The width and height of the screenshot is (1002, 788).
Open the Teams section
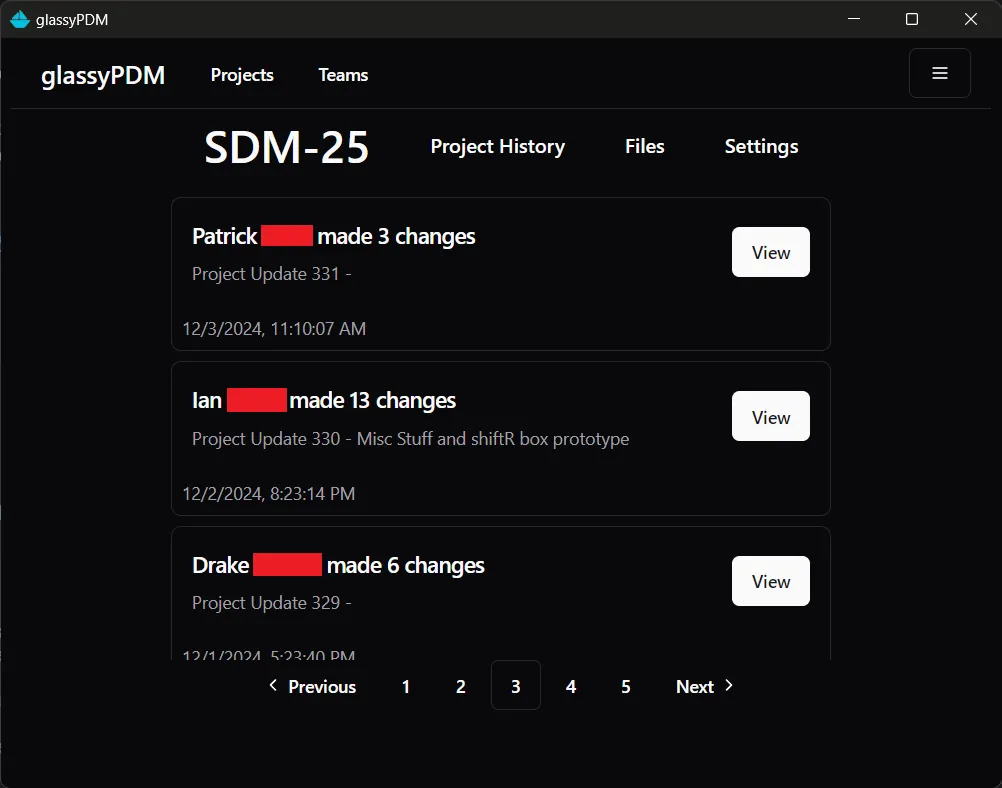click(342, 75)
